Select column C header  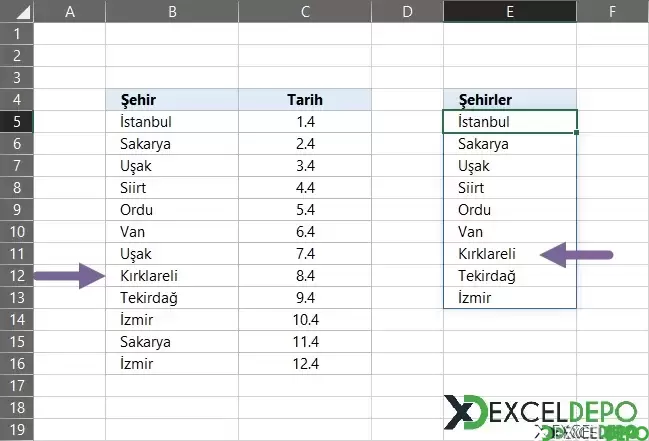[304, 12]
